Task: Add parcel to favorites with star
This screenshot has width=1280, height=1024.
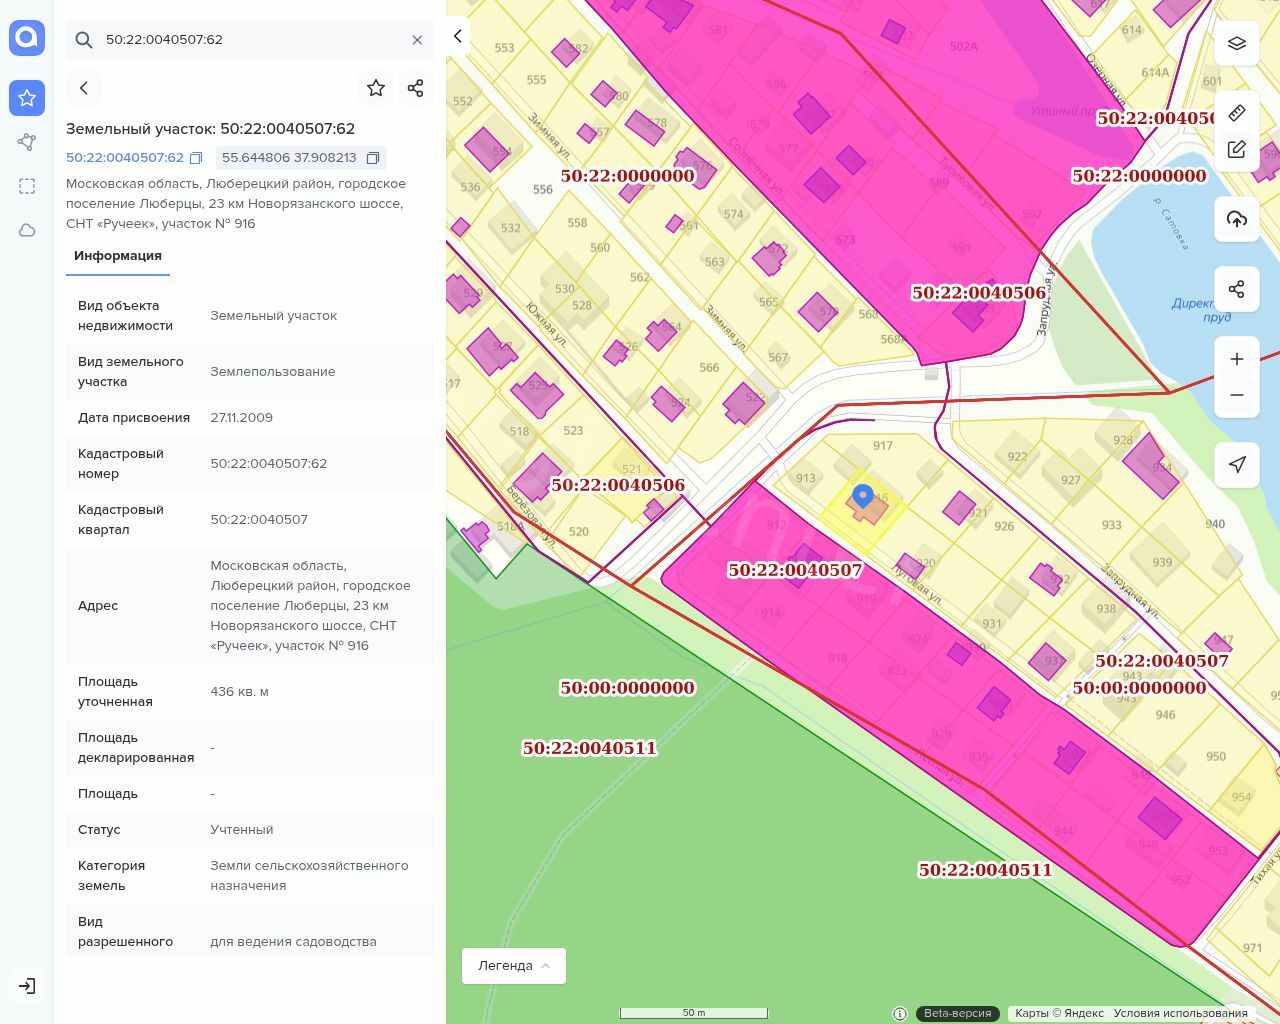Action: (376, 88)
